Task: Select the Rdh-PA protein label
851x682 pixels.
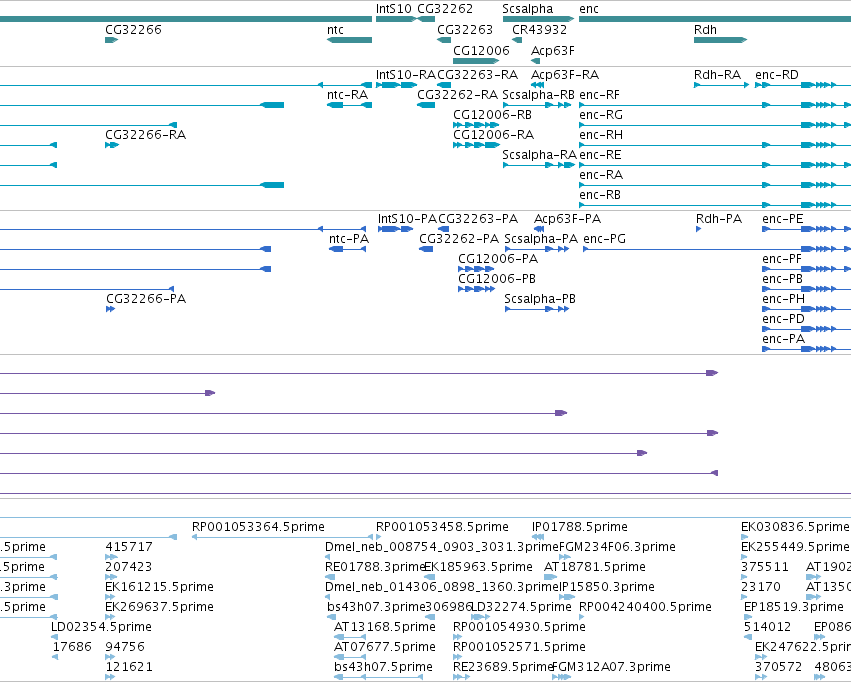Action: coord(719,219)
